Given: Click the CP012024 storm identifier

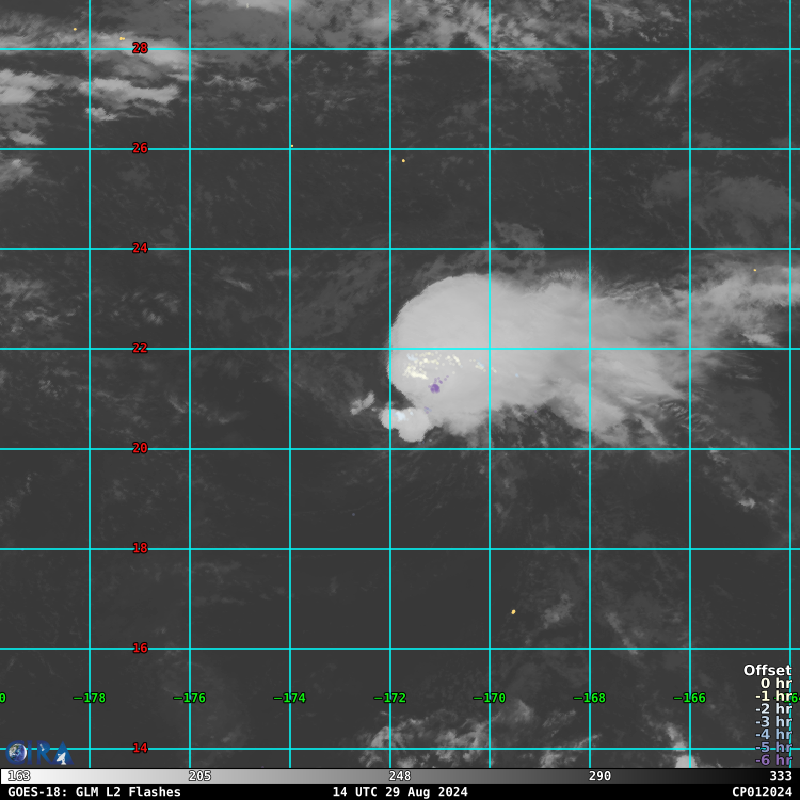Looking at the screenshot, I should (762, 792).
